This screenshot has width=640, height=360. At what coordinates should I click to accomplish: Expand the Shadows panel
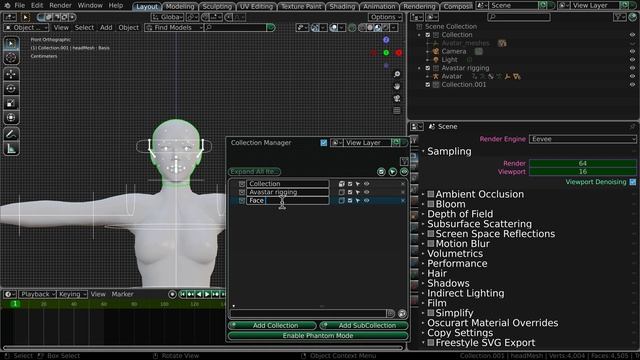448,283
